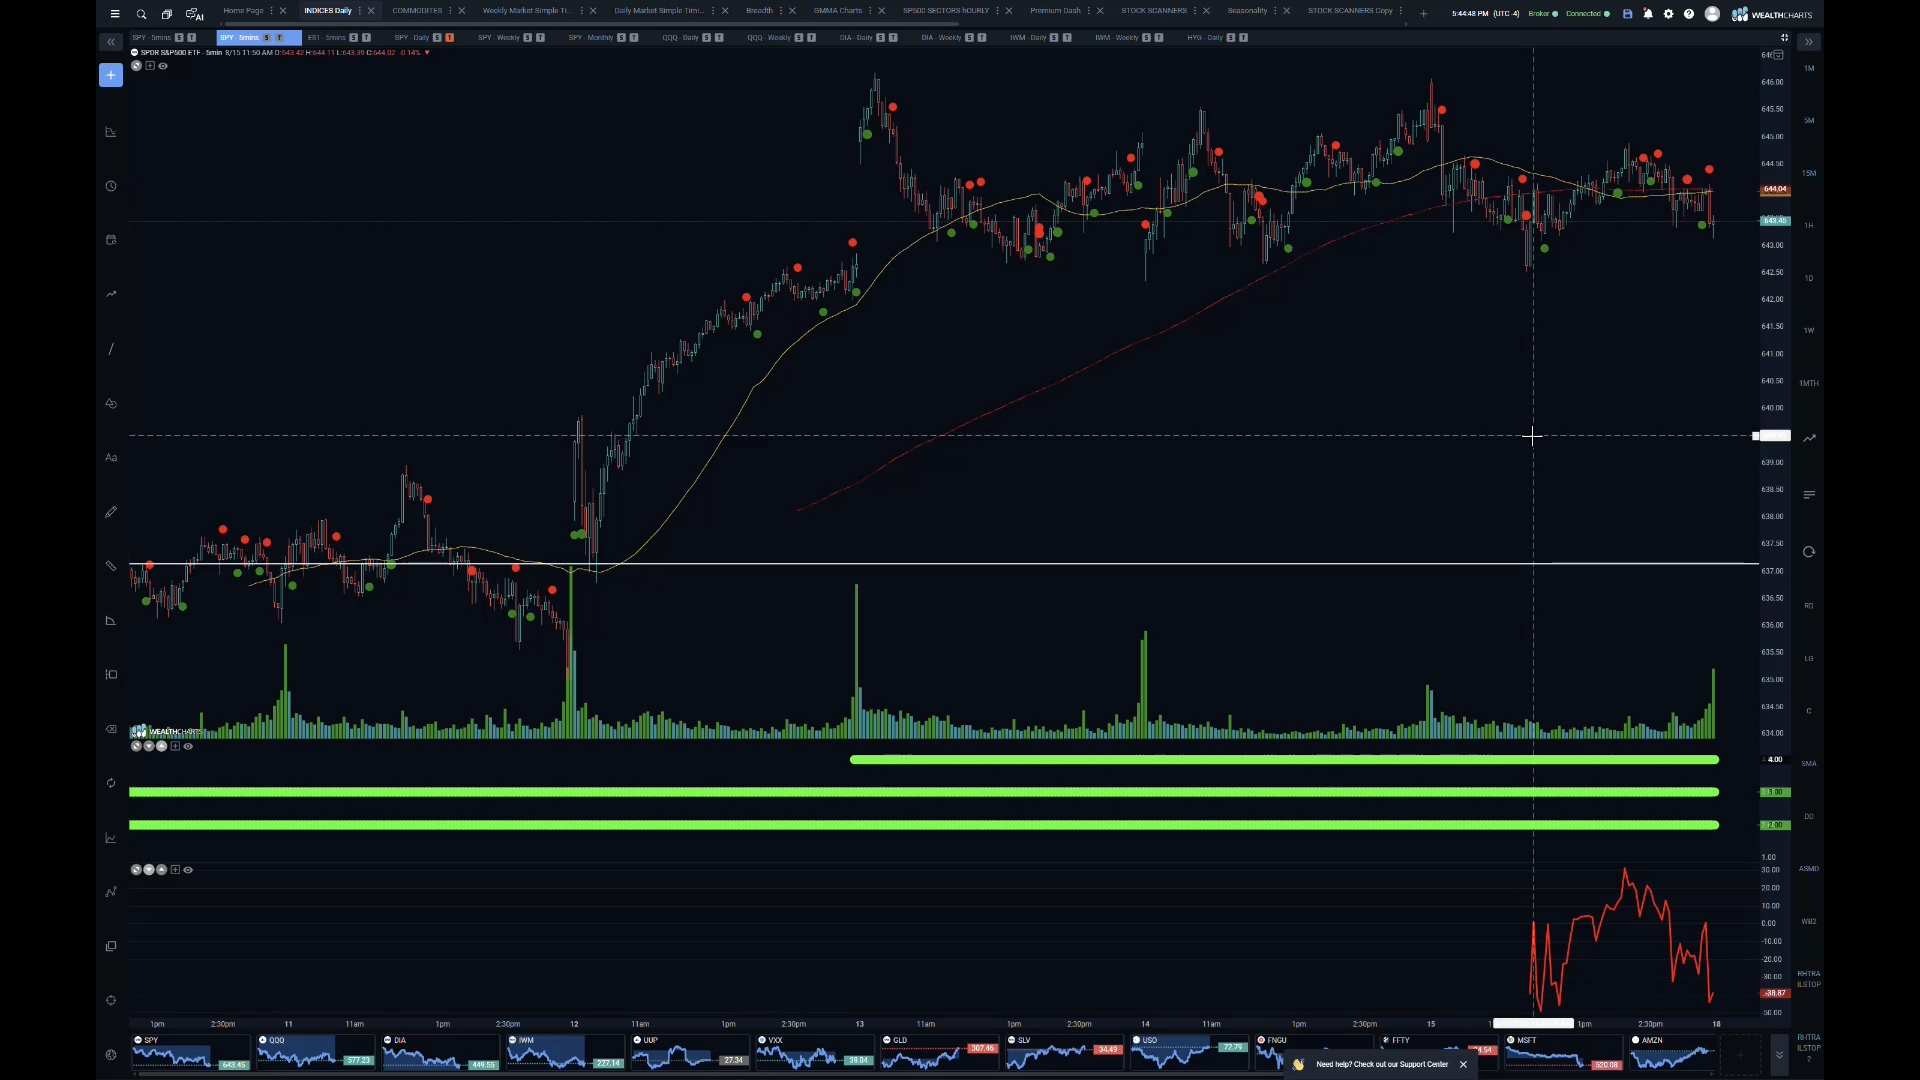Click the help question mark icon
The height and width of the screenshot is (1080, 1920).
coord(1689,14)
